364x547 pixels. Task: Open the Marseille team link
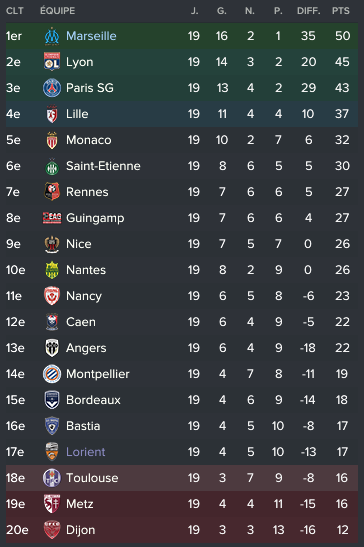[x=91, y=36]
